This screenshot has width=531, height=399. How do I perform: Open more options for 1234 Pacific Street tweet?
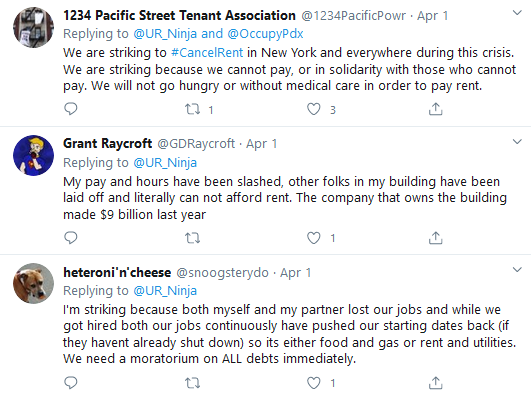[517, 13]
